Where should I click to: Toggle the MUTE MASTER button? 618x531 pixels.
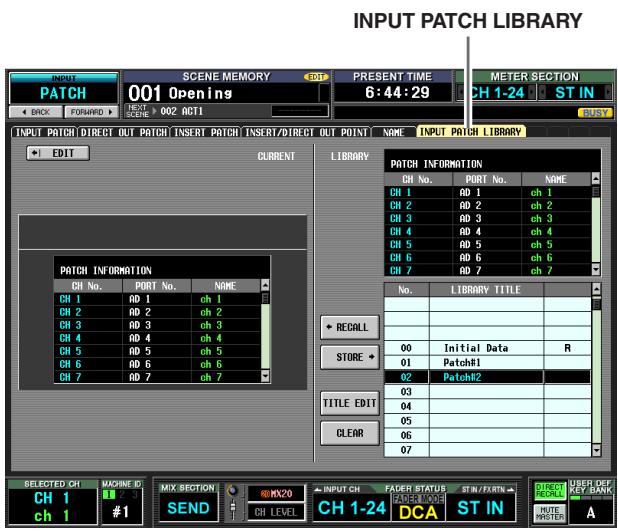pyautogui.click(x=549, y=513)
